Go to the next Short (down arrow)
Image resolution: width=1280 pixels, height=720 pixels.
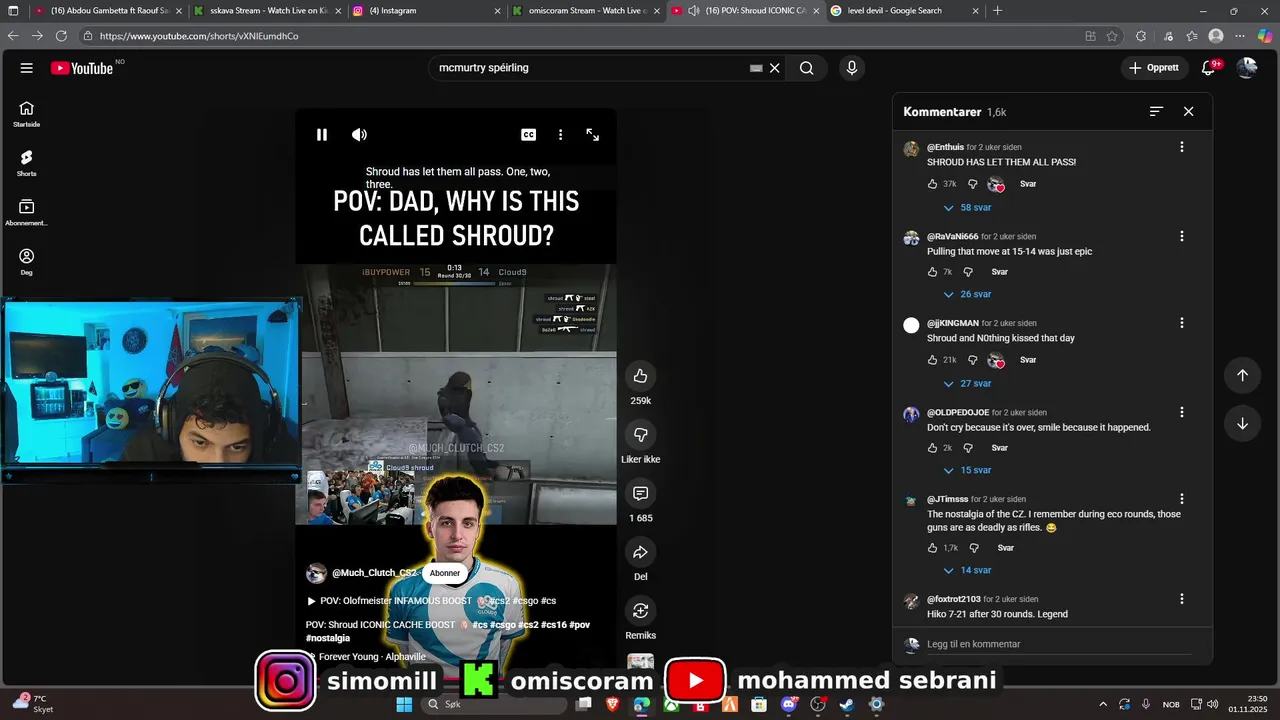pos(1242,423)
